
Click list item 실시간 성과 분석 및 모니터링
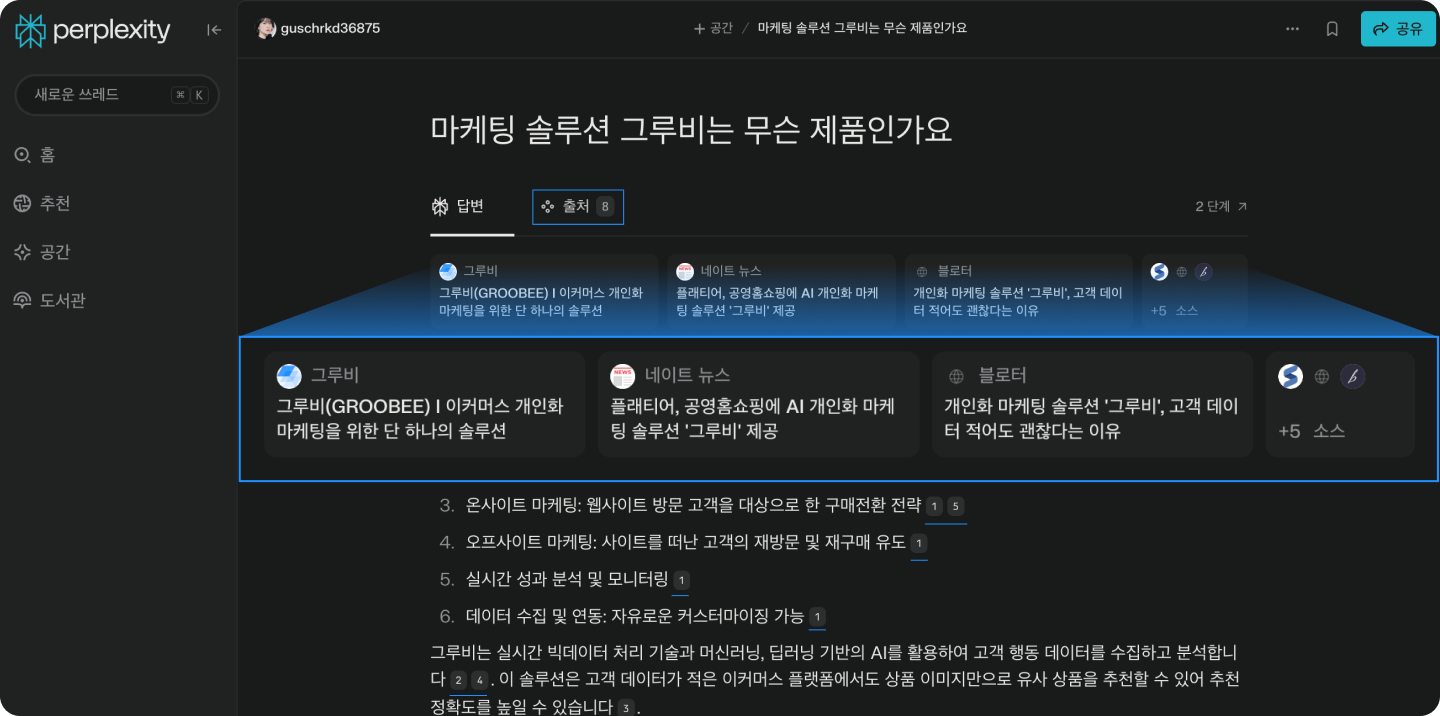566,579
